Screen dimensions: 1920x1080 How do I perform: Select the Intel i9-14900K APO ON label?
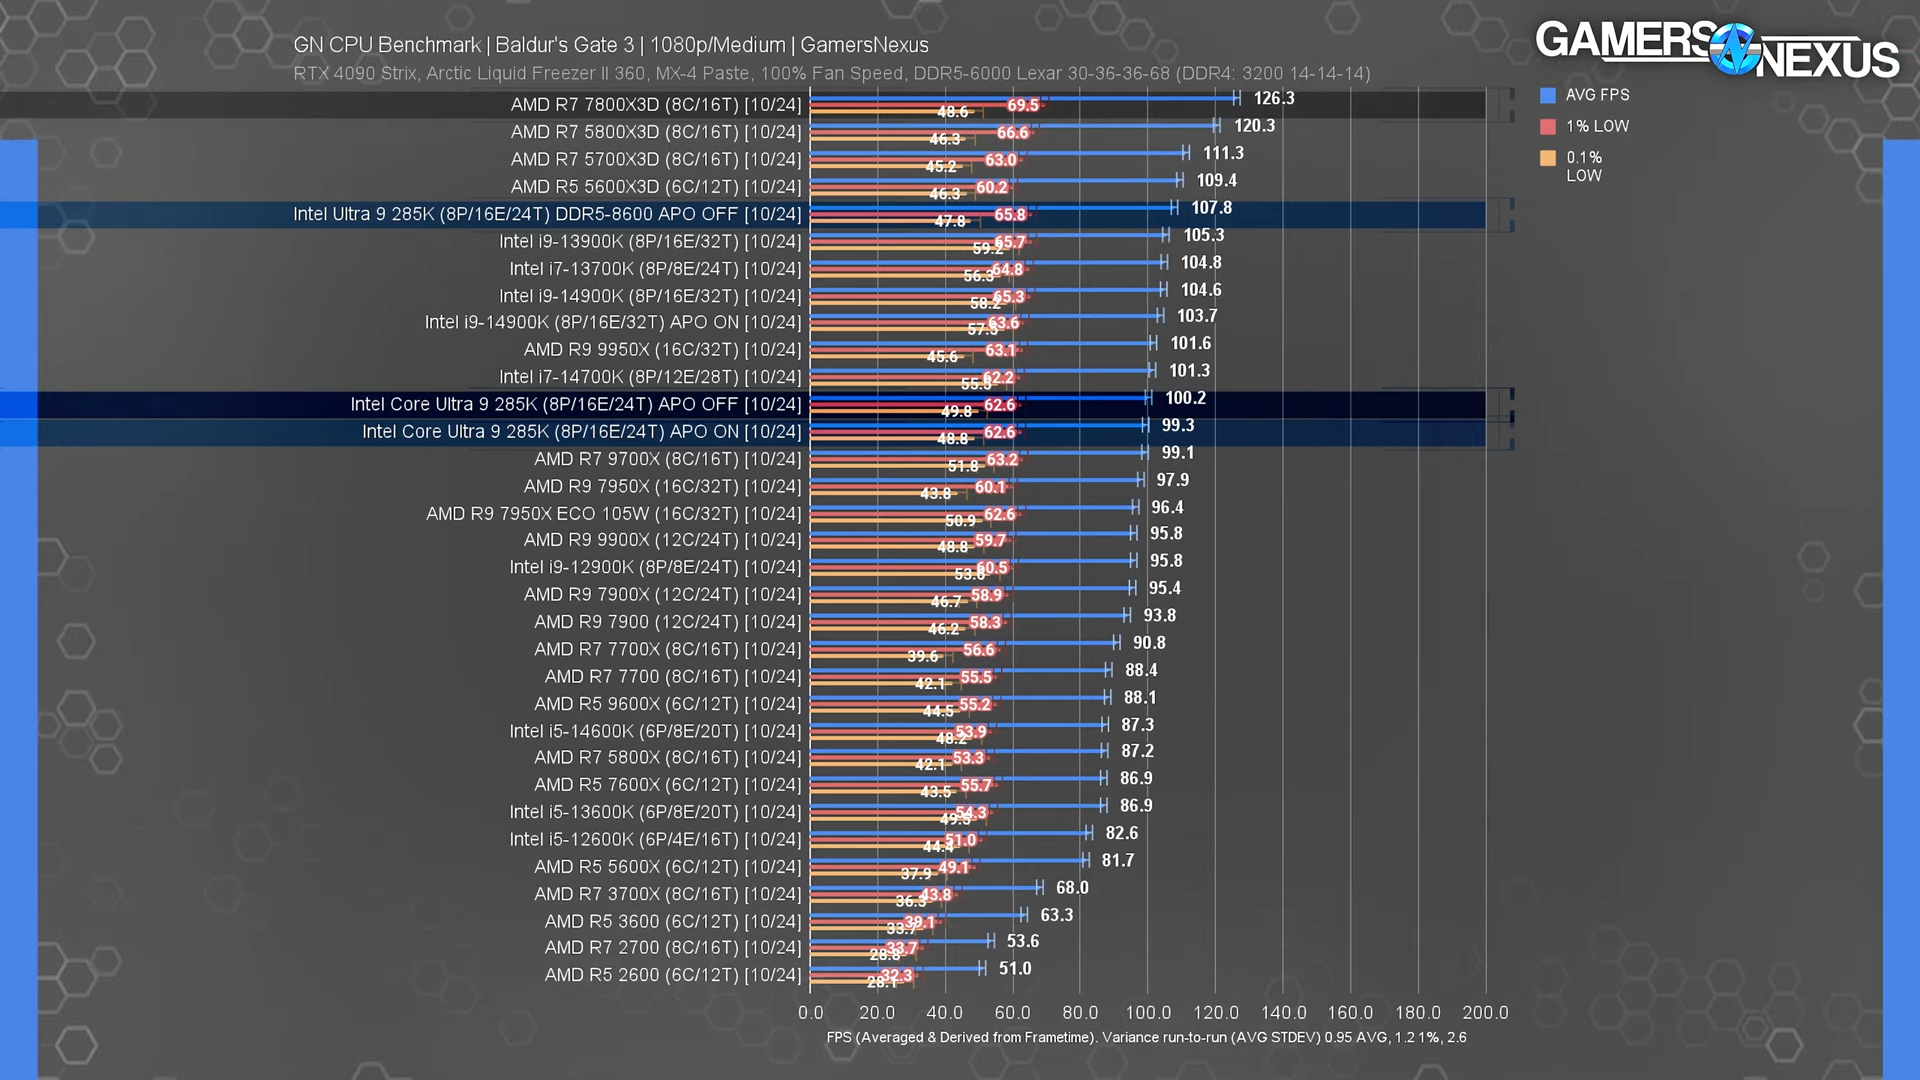coord(613,322)
